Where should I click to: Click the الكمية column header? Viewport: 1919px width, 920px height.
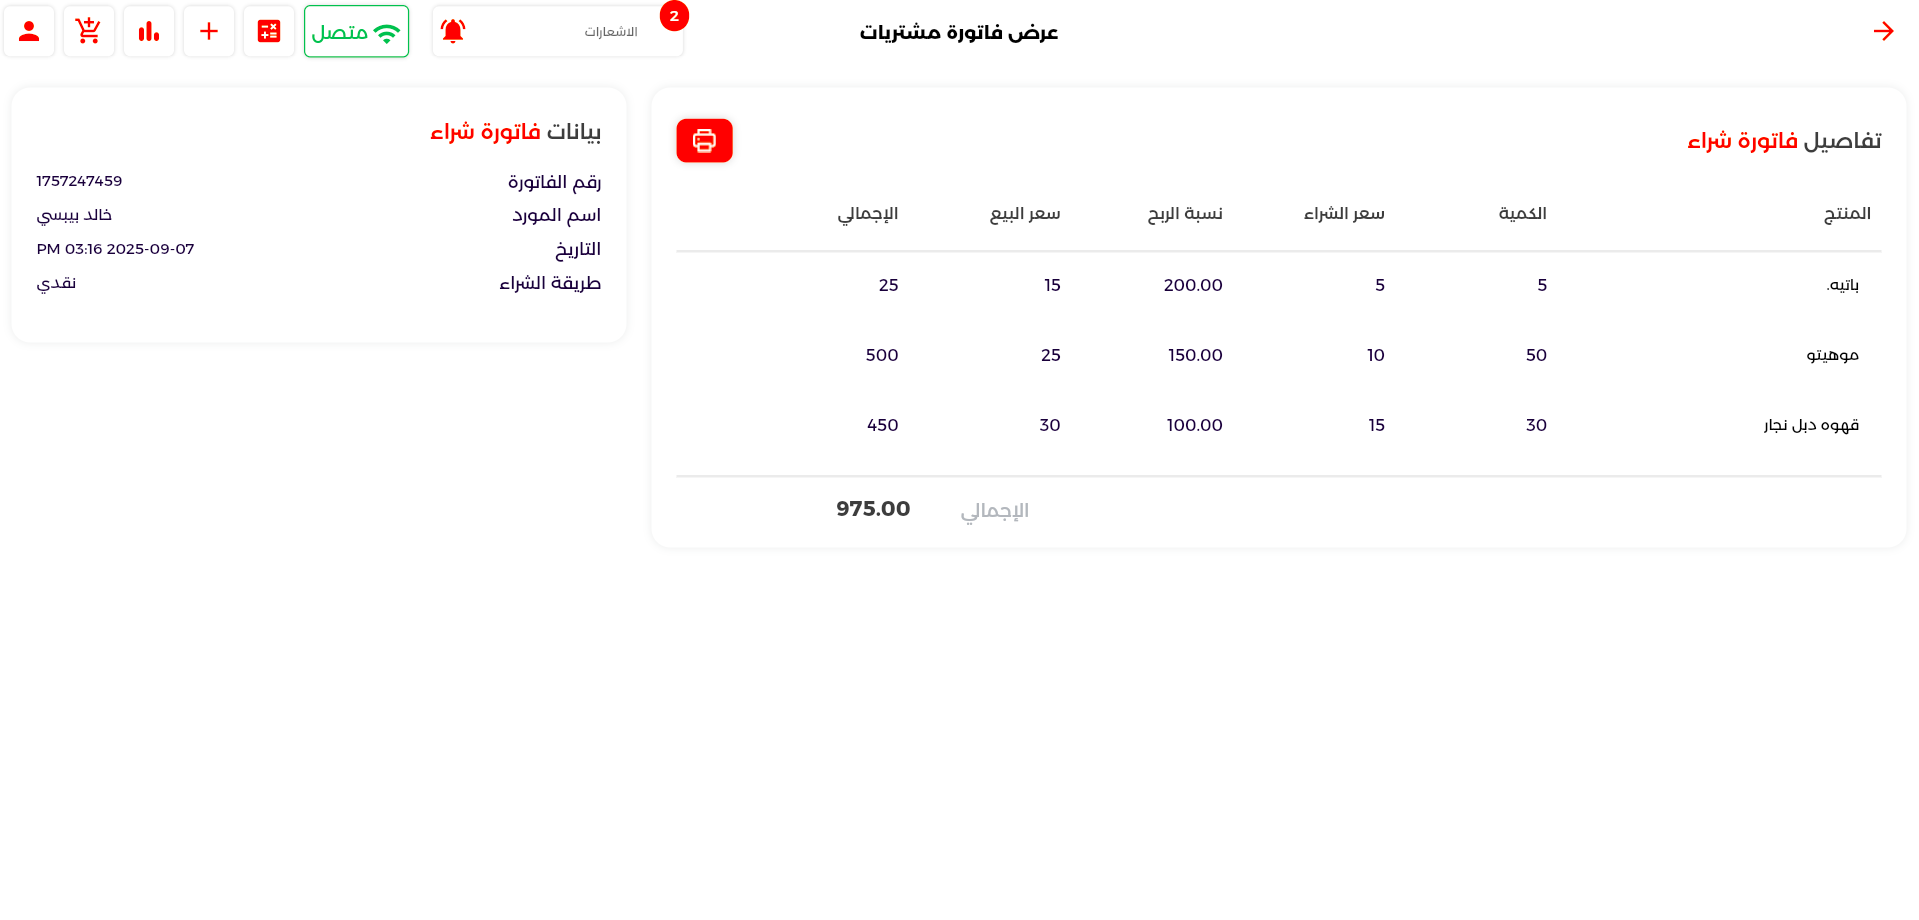(1522, 213)
